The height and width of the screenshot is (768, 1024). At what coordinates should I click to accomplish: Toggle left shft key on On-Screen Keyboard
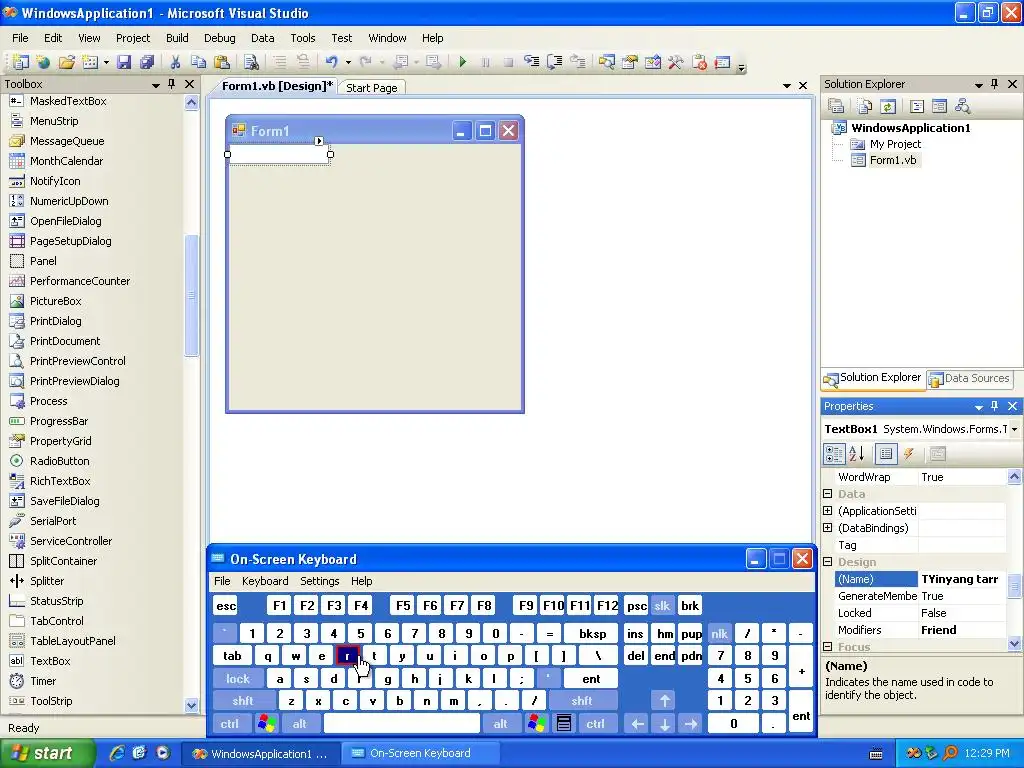point(242,701)
